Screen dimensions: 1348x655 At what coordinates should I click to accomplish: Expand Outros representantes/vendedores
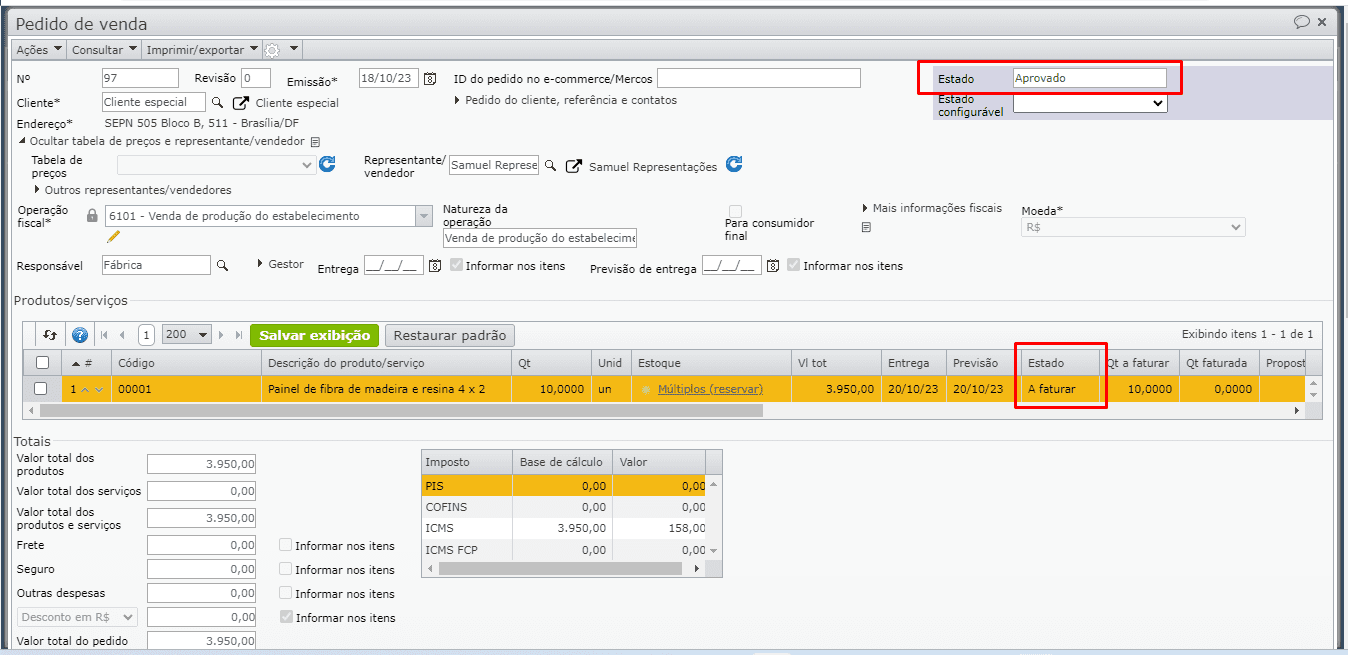pyautogui.click(x=132, y=190)
